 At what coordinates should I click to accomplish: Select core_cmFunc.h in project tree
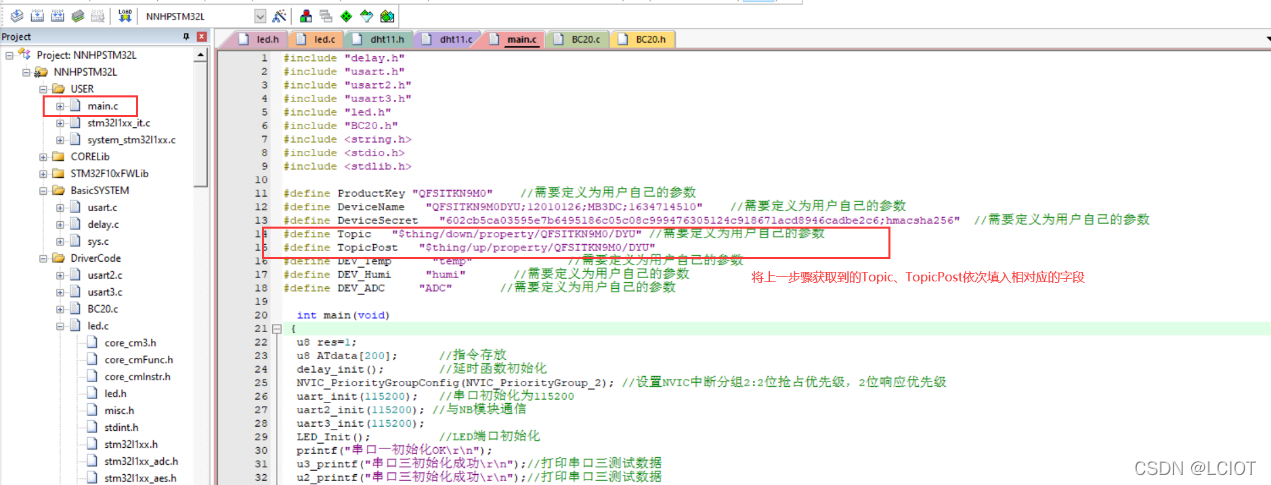coord(138,360)
